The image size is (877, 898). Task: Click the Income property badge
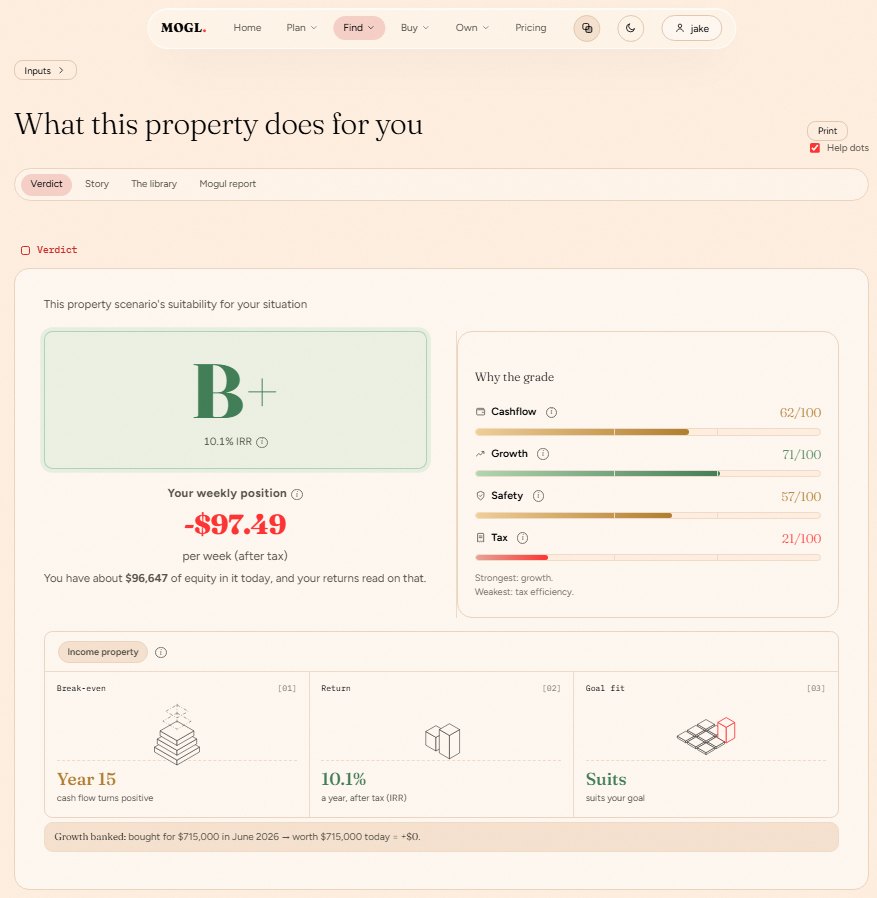(x=103, y=652)
